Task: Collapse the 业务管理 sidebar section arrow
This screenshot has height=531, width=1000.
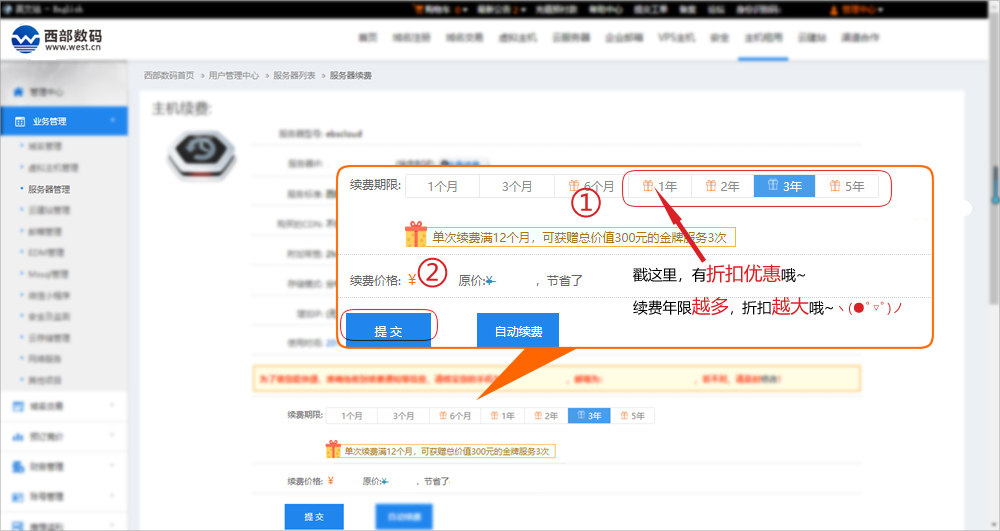Action: 112,121
